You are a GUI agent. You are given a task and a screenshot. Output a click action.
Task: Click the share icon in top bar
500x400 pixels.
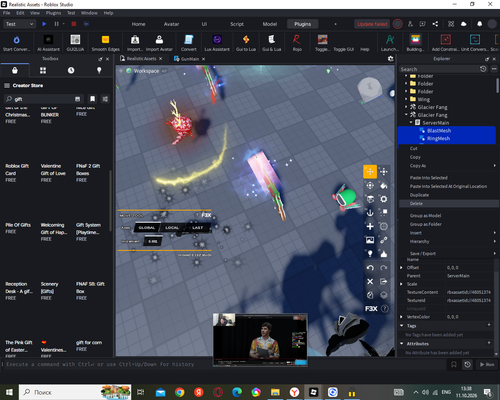click(x=435, y=24)
